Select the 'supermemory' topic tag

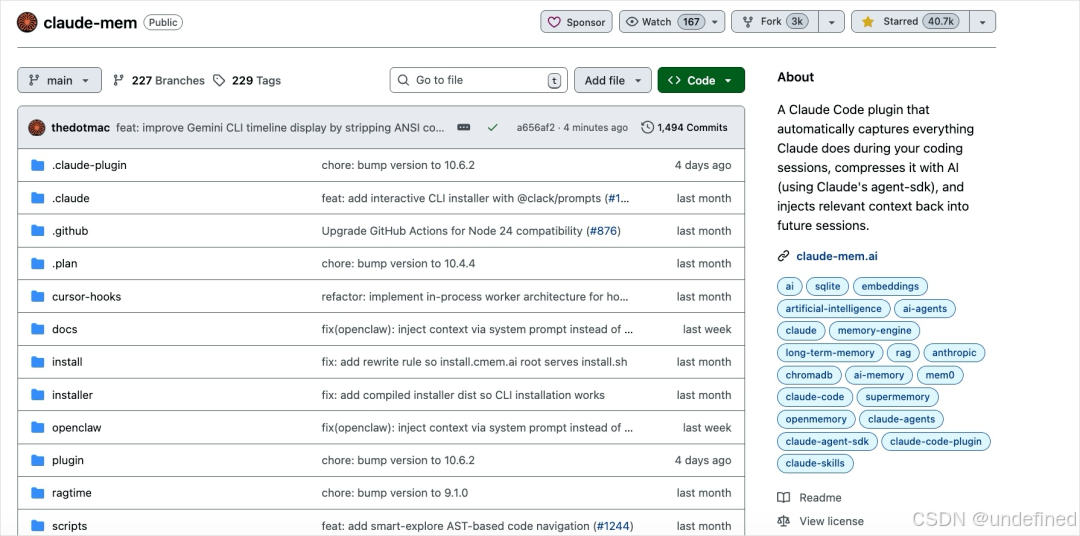point(897,397)
